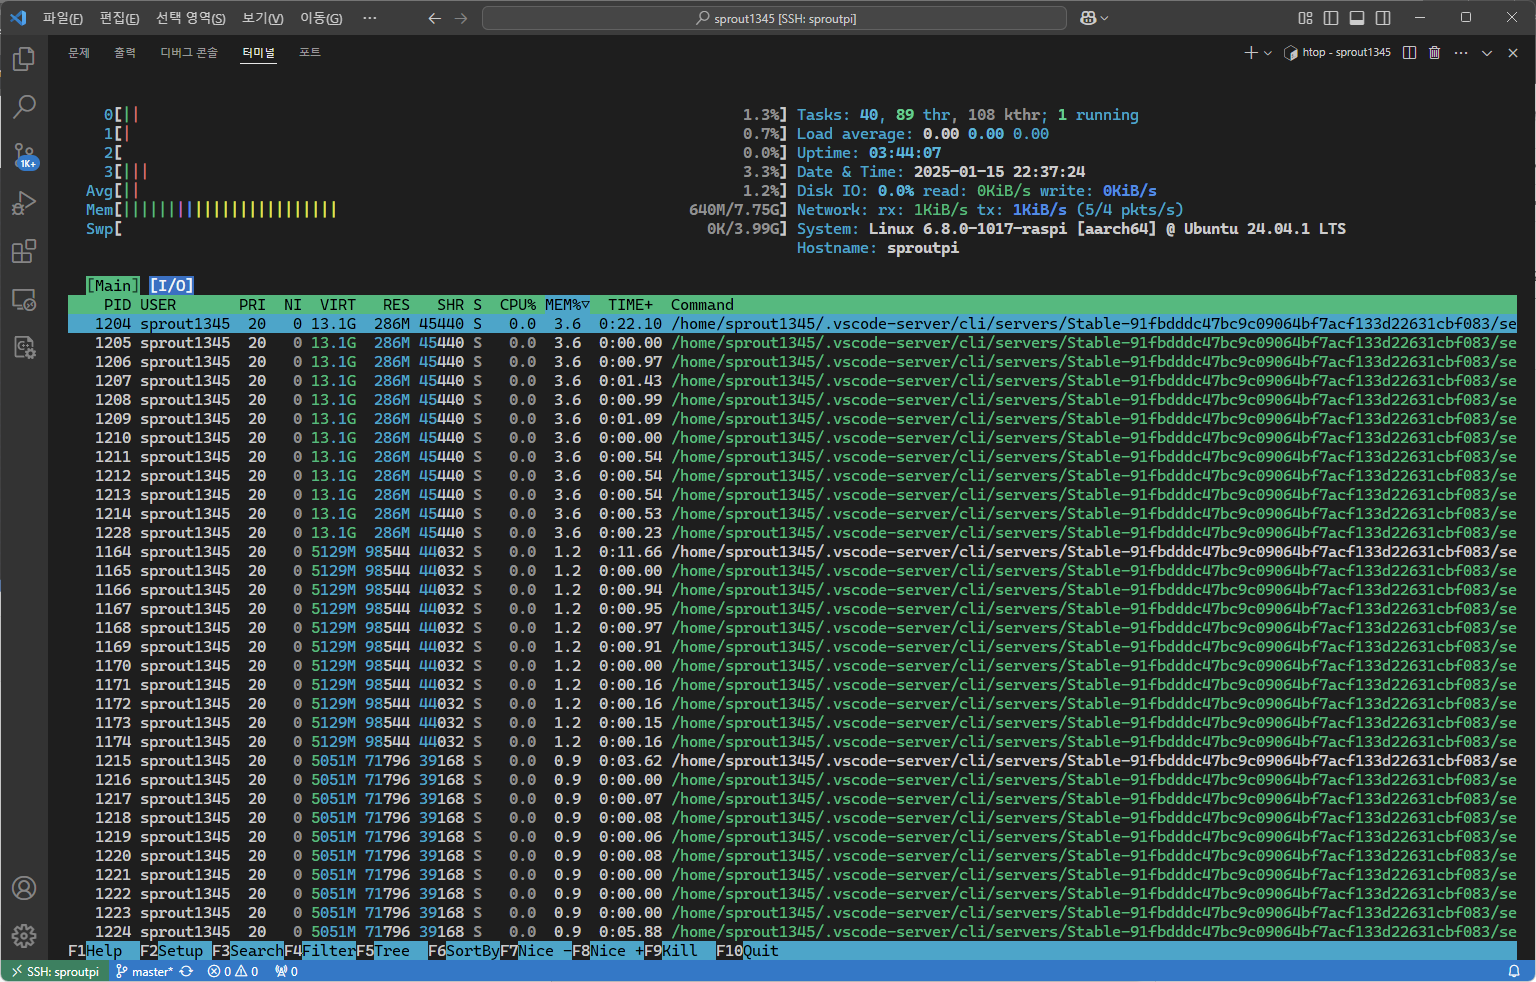This screenshot has height=982, width=1536.
Task: Click F6 SortBy in htop footer
Action: pyautogui.click(x=464, y=951)
